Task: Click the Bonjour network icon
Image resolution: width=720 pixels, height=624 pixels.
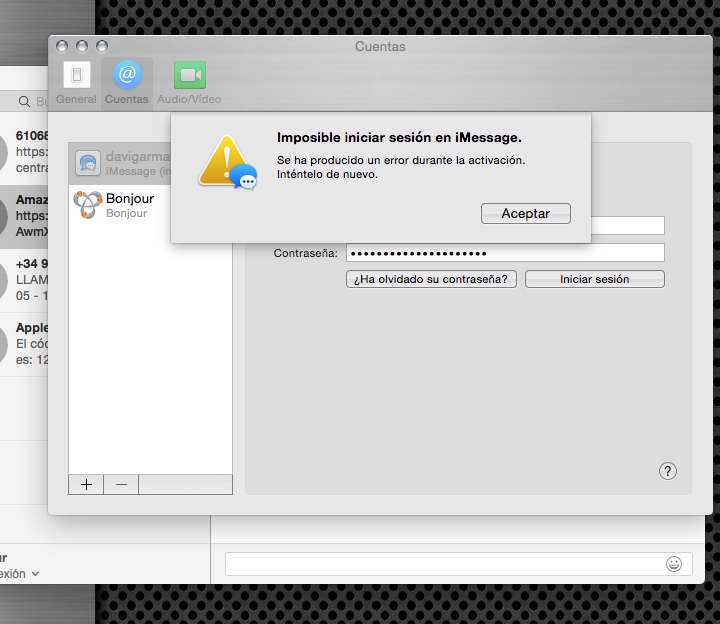Action: coord(87,205)
